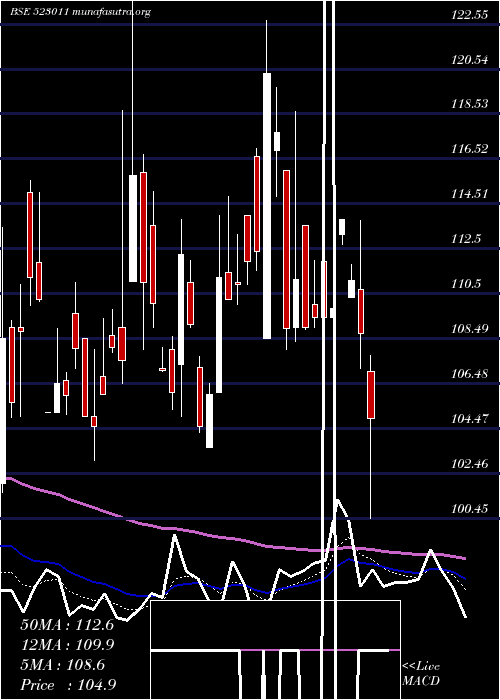Click the 112.5 price axis label

466,239
